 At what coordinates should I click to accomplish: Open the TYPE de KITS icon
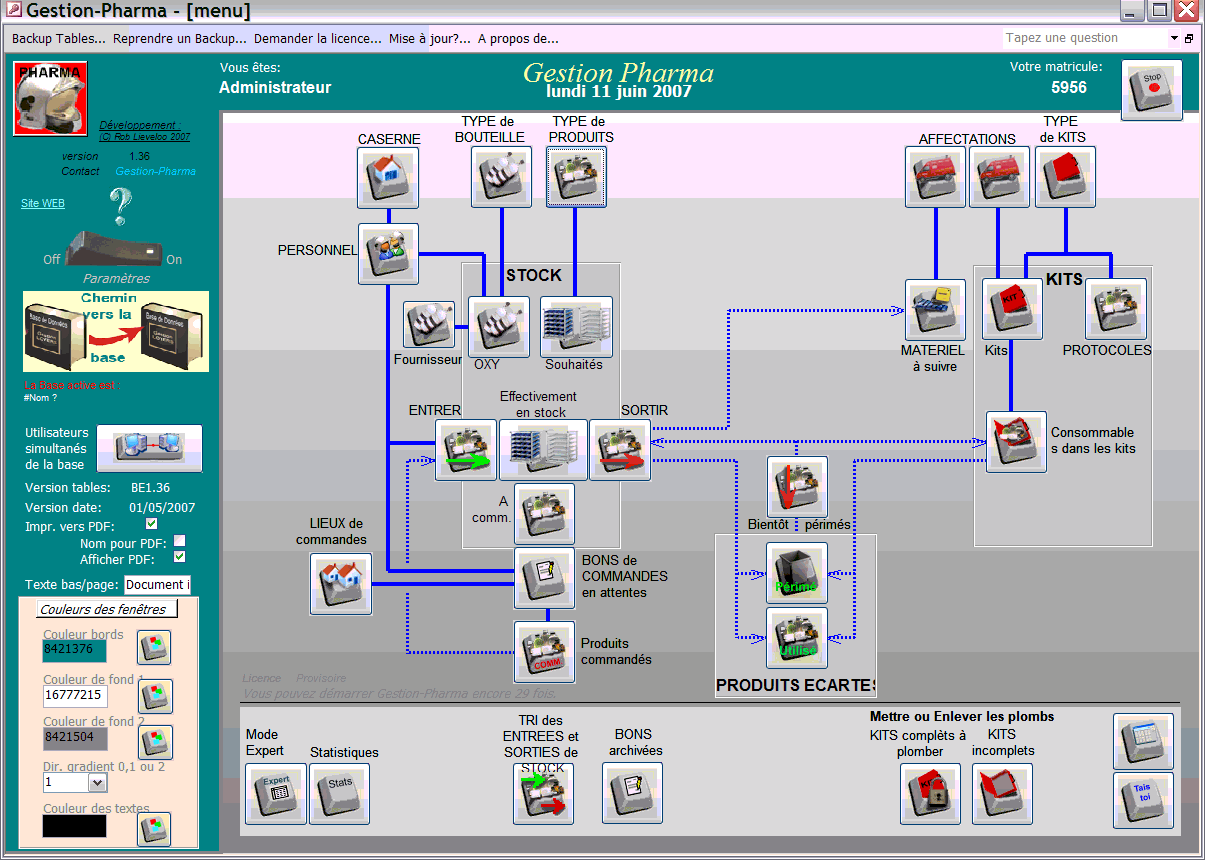1065,177
